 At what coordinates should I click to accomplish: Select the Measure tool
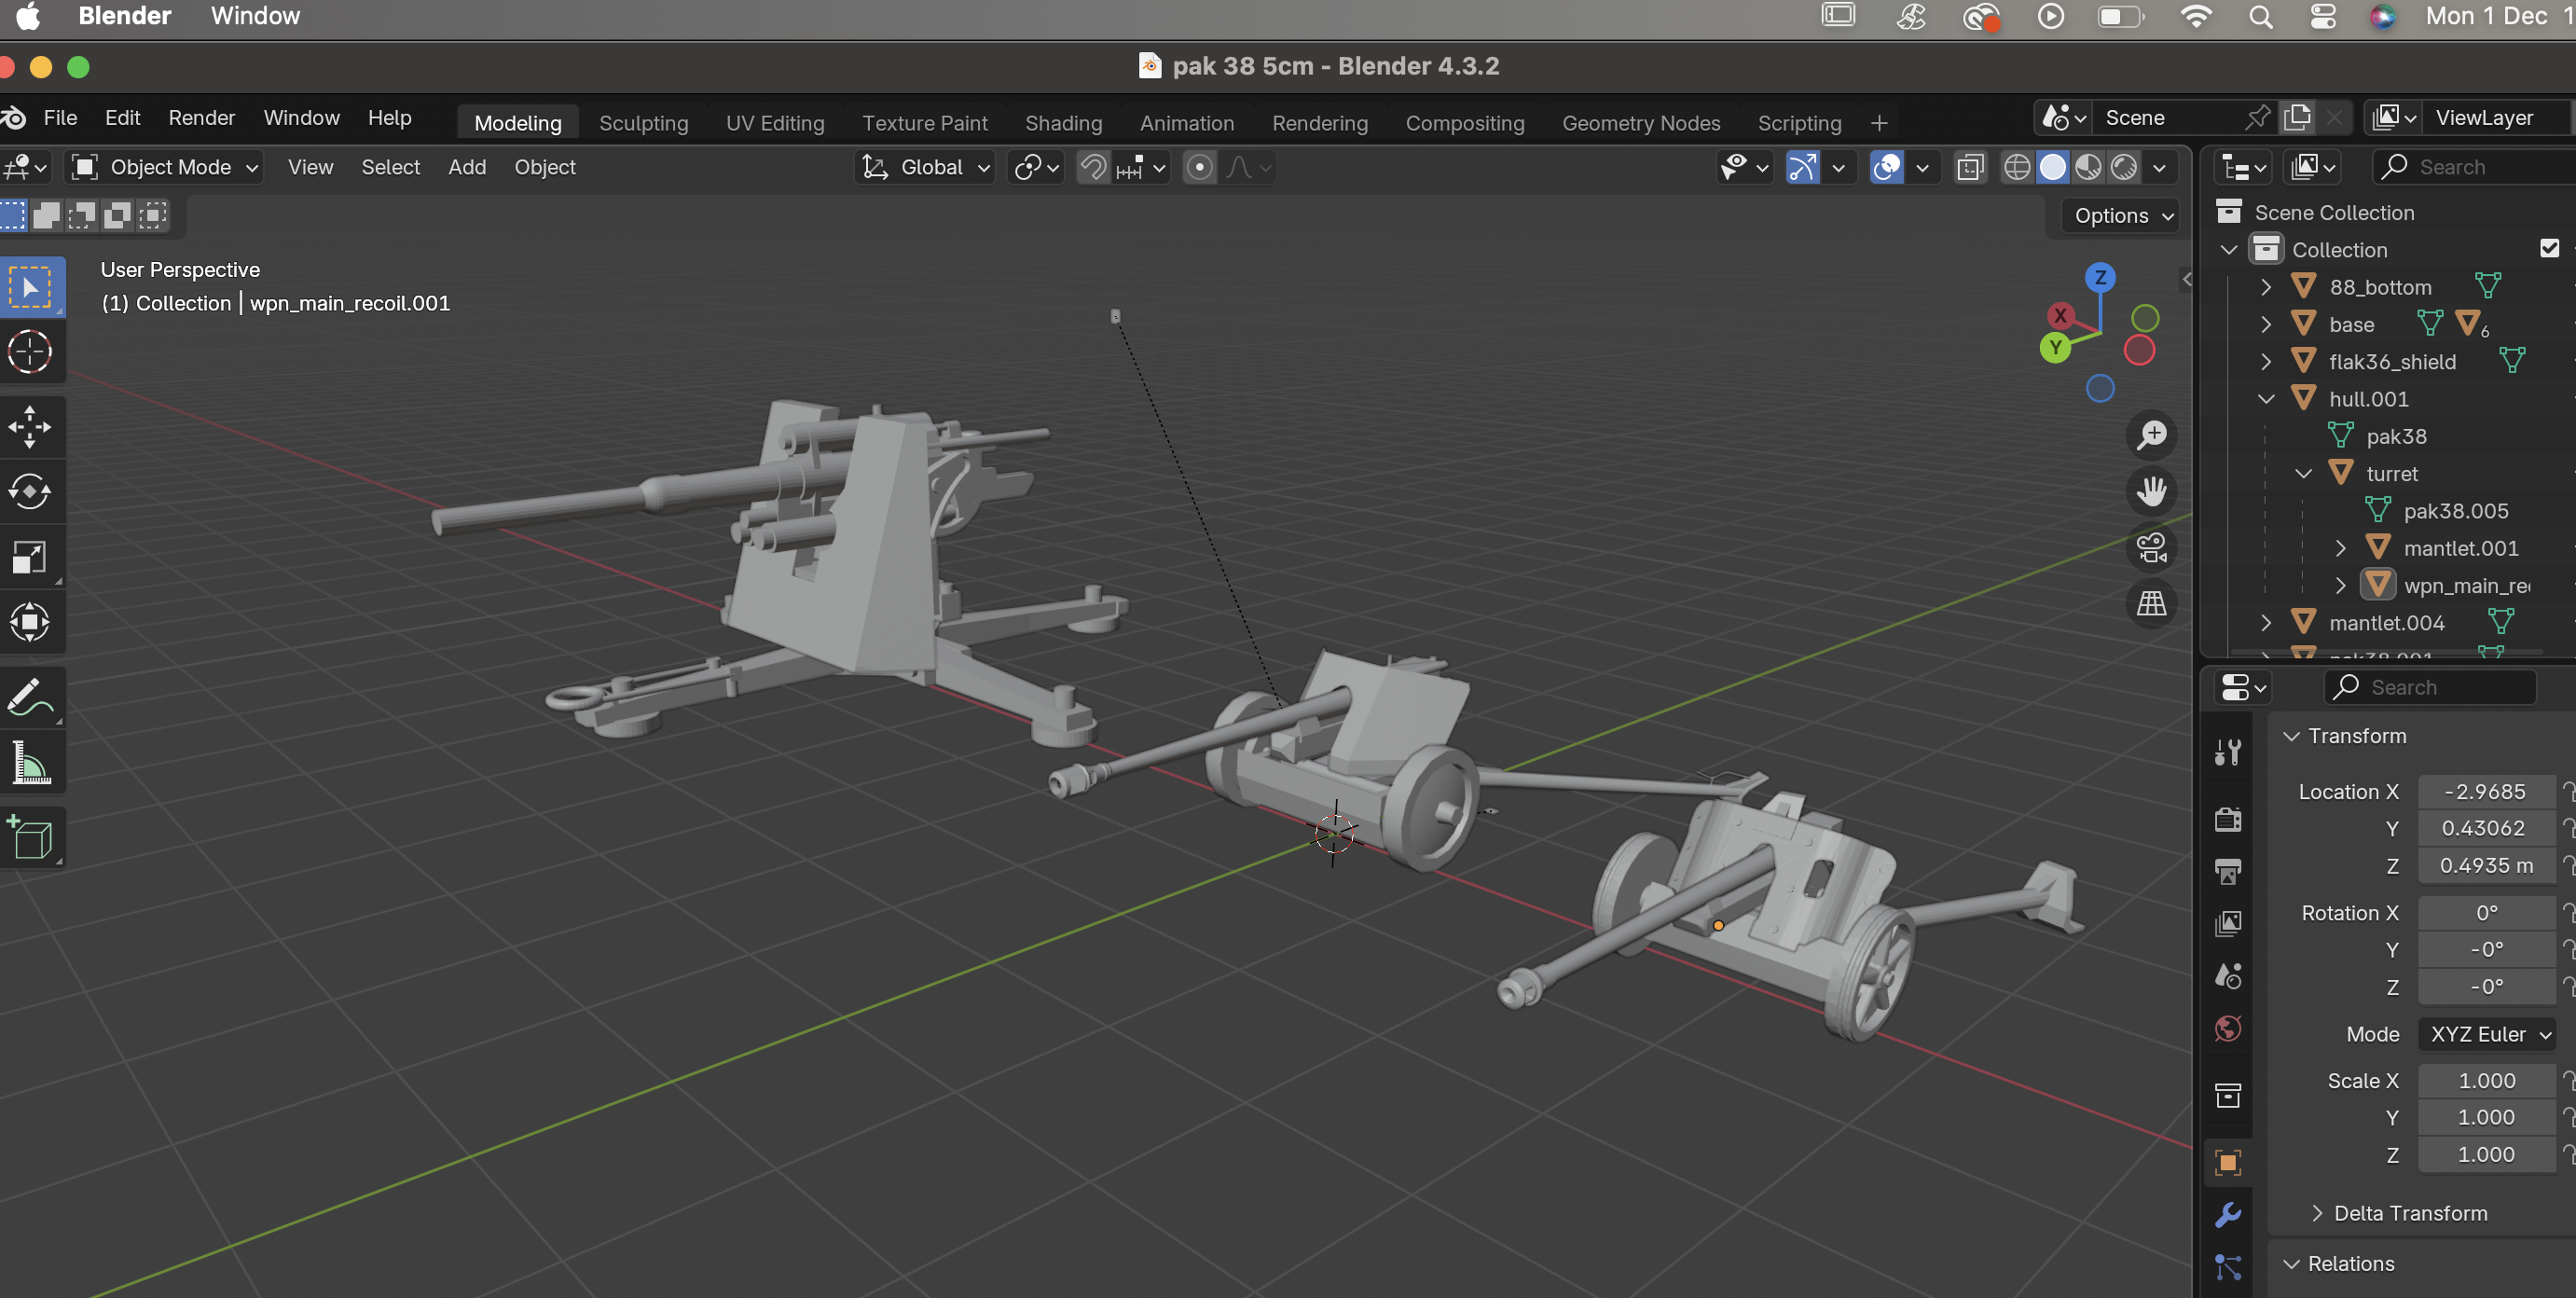pos(30,765)
